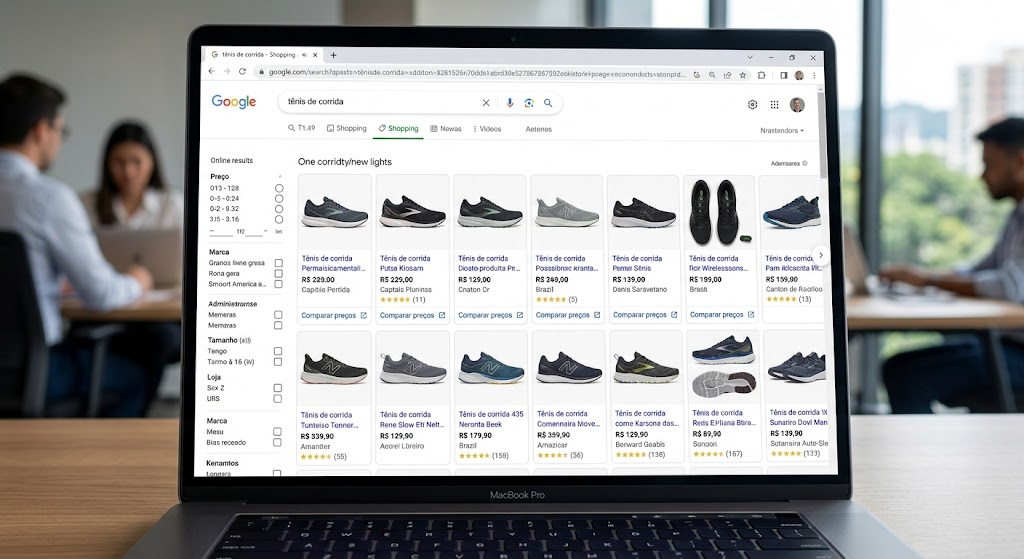
Task: Open the tab search chevron in title bar
Action: pyautogui.click(x=750, y=57)
